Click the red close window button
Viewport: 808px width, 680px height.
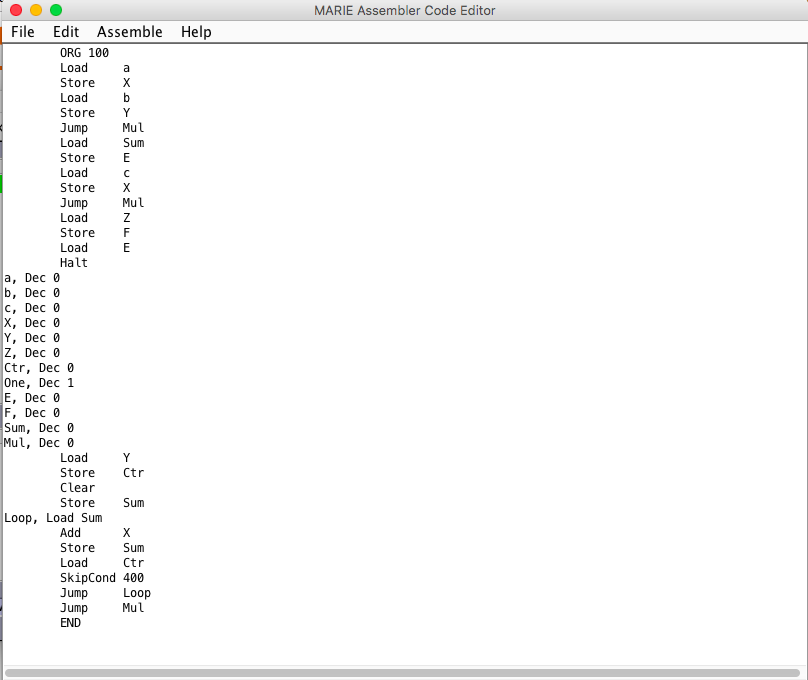click(x=14, y=11)
